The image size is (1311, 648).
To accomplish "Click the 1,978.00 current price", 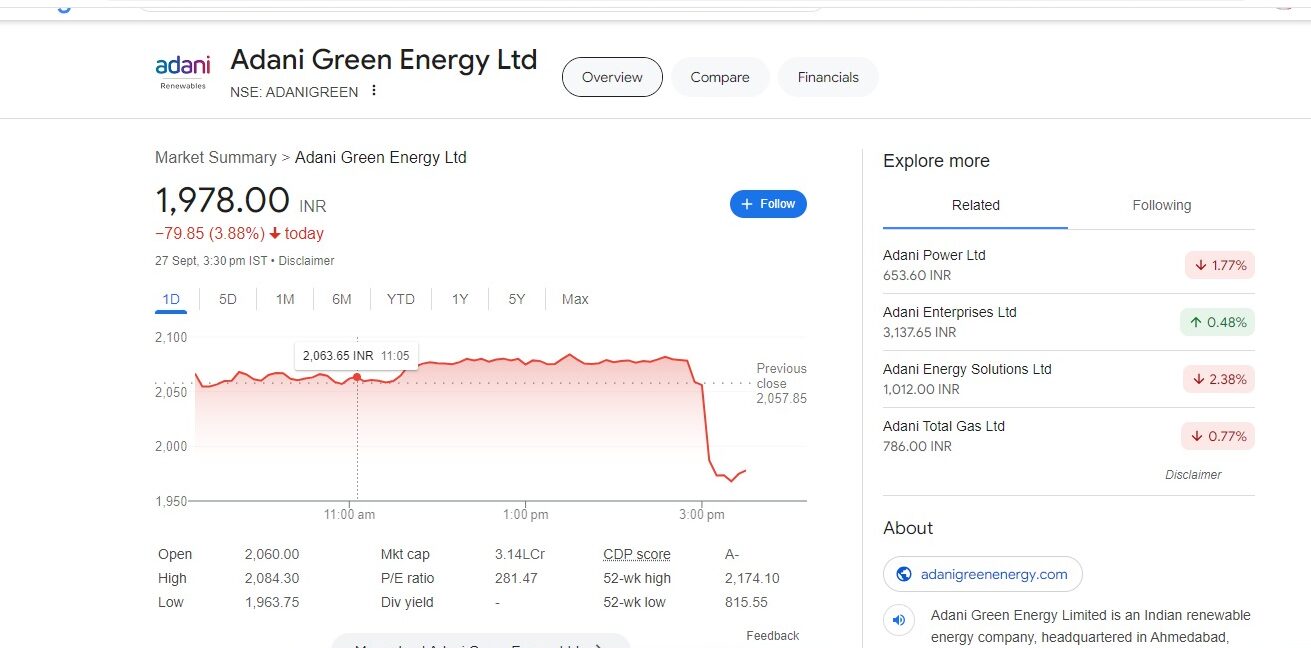I will tap(222, 201).
